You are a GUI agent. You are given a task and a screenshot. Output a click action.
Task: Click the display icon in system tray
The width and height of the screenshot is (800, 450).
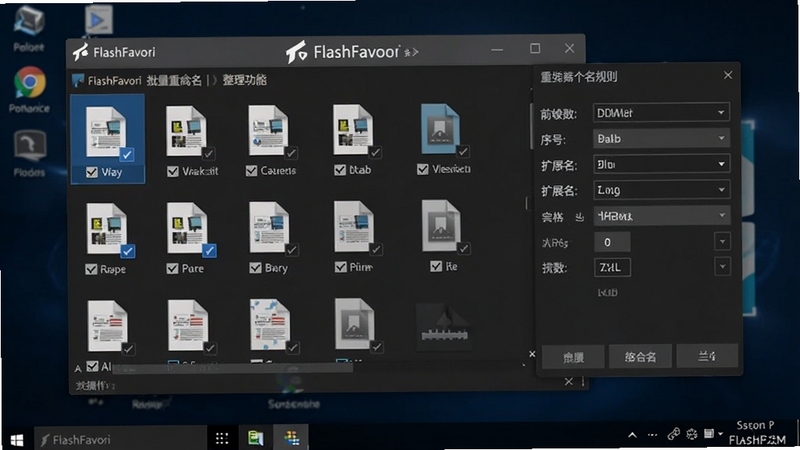pyautogui.click(x=709, y=434)
